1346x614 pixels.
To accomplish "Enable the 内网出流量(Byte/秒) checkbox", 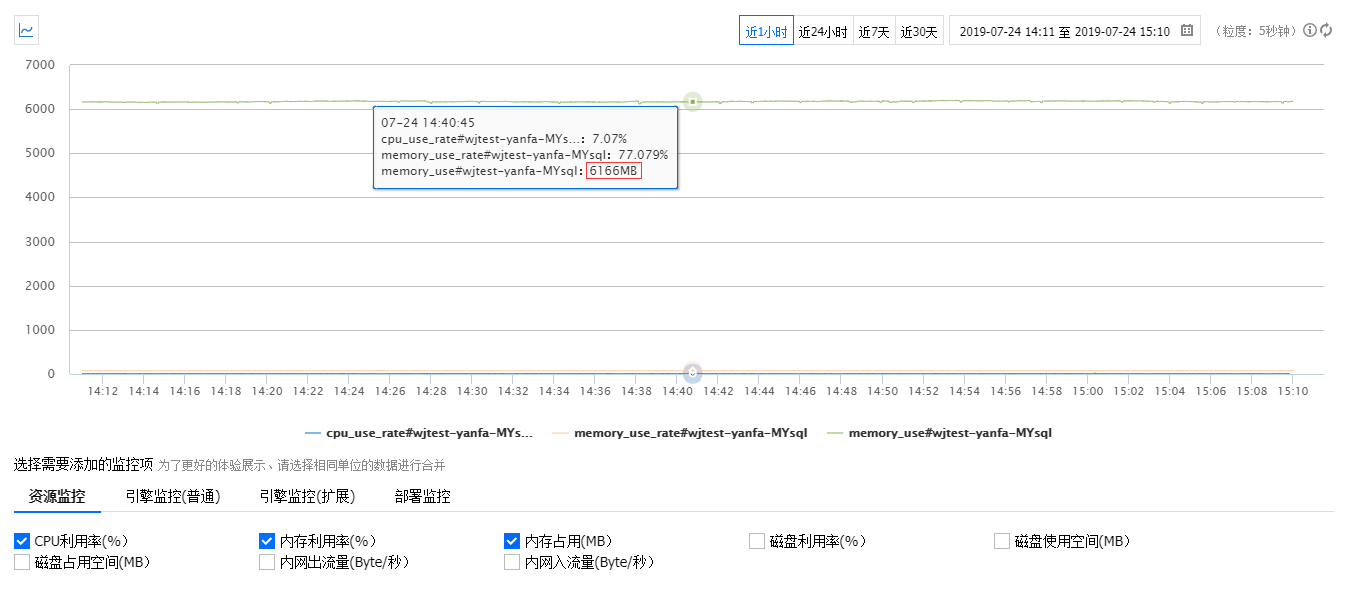I will tap(267, 562).
